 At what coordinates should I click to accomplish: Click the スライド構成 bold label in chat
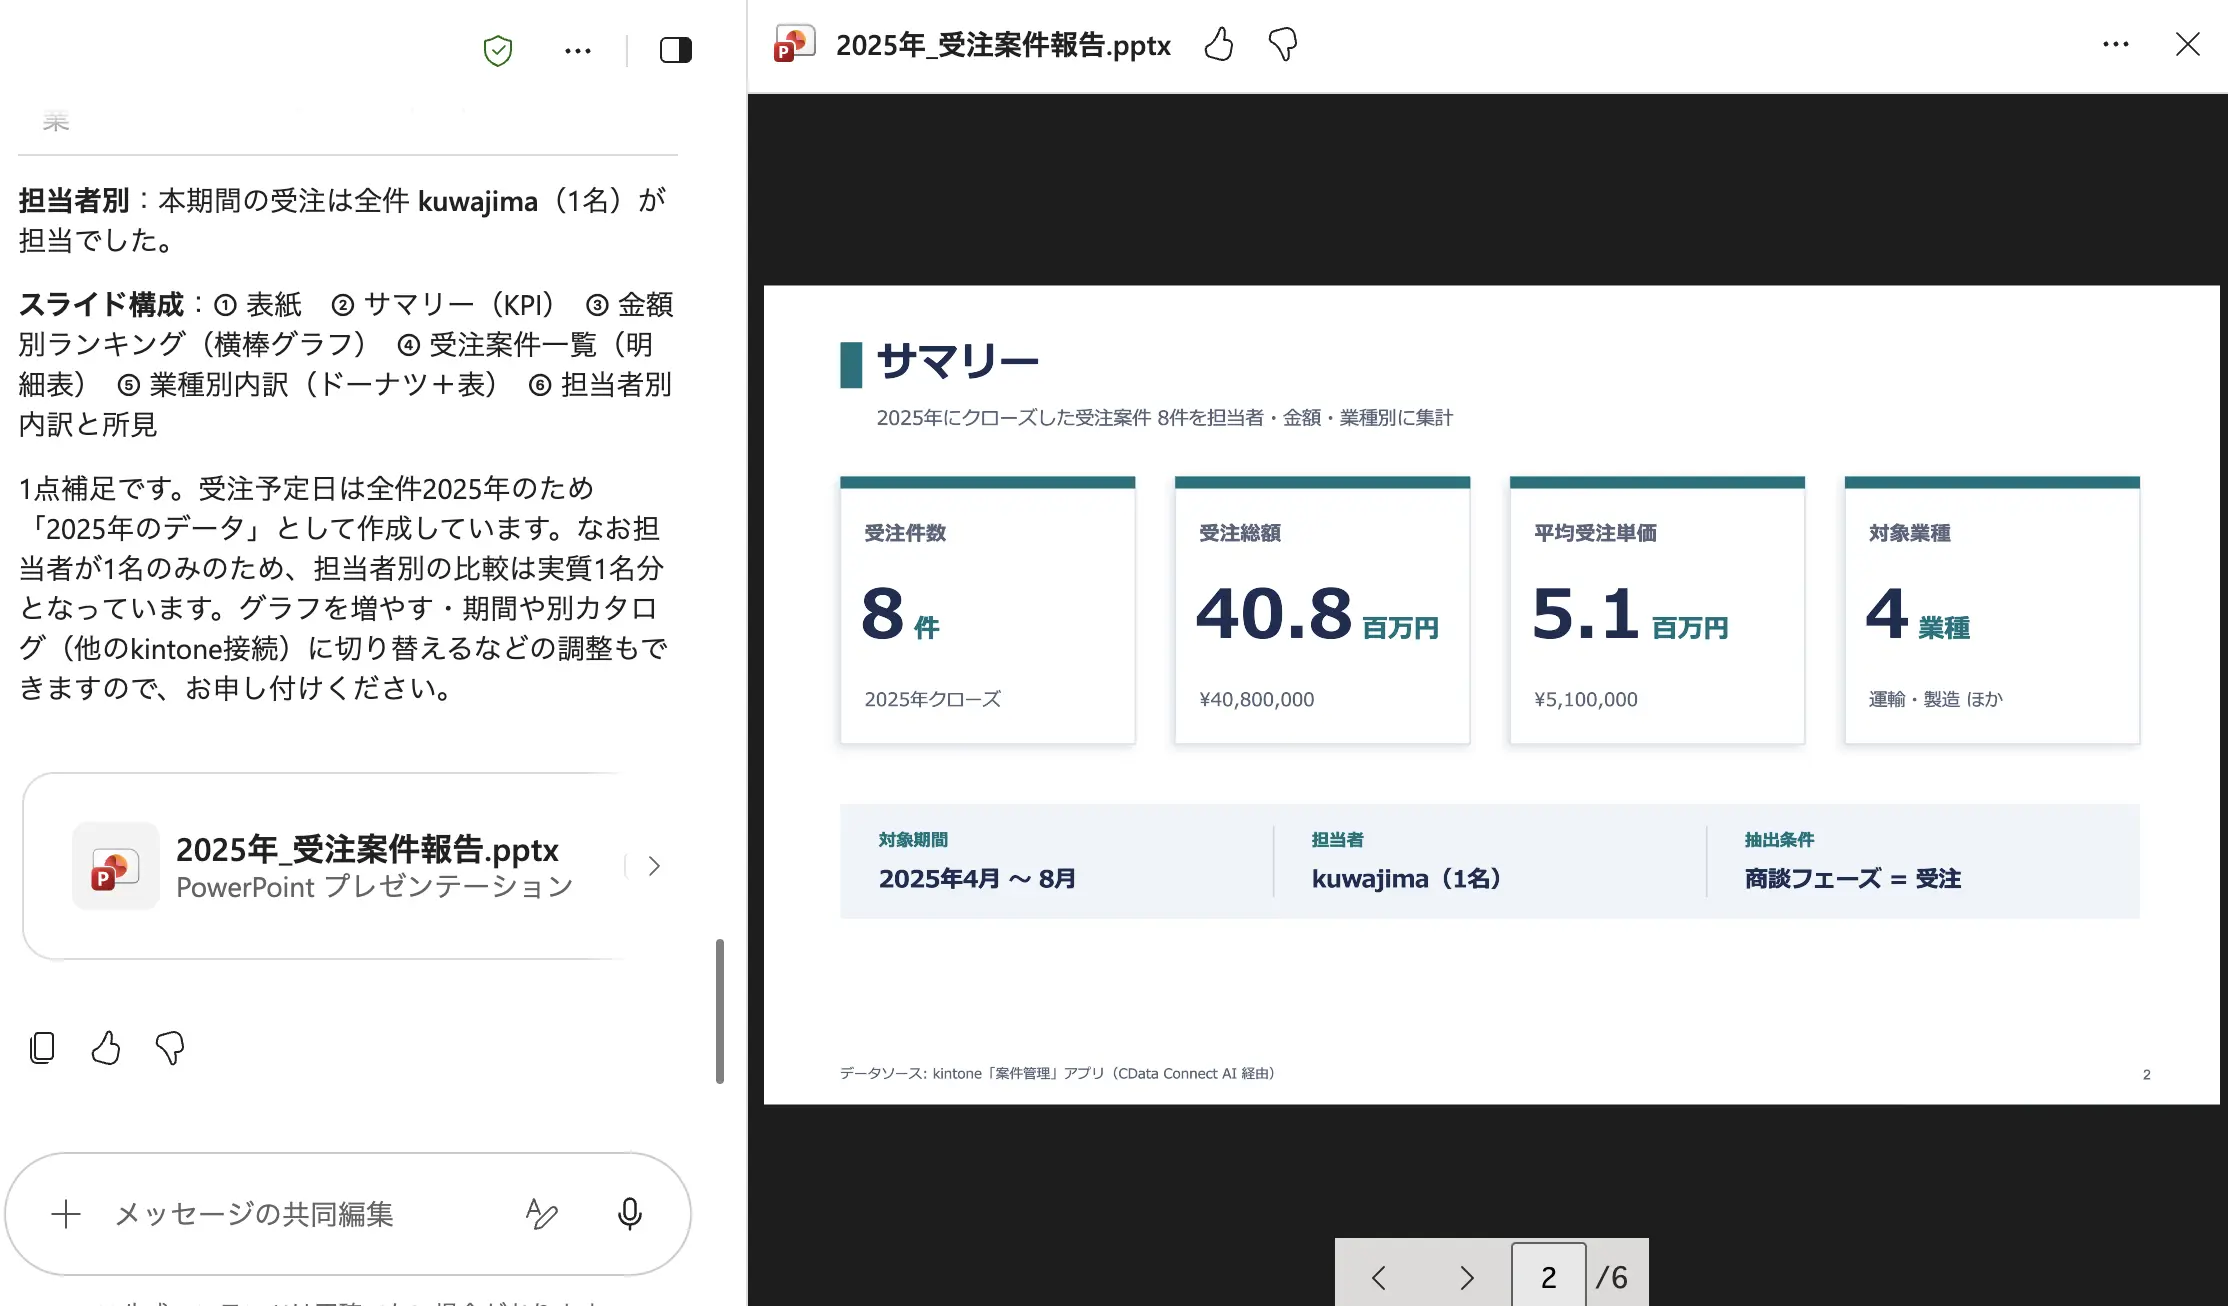pyautogui.click(x=101, y=304)
